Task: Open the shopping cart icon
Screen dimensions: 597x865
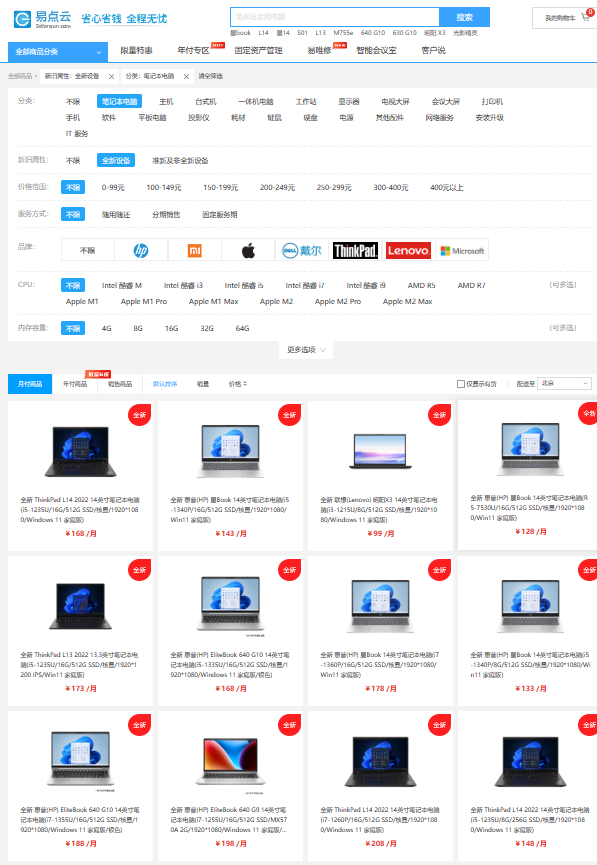Action: (x=586, y=17)
